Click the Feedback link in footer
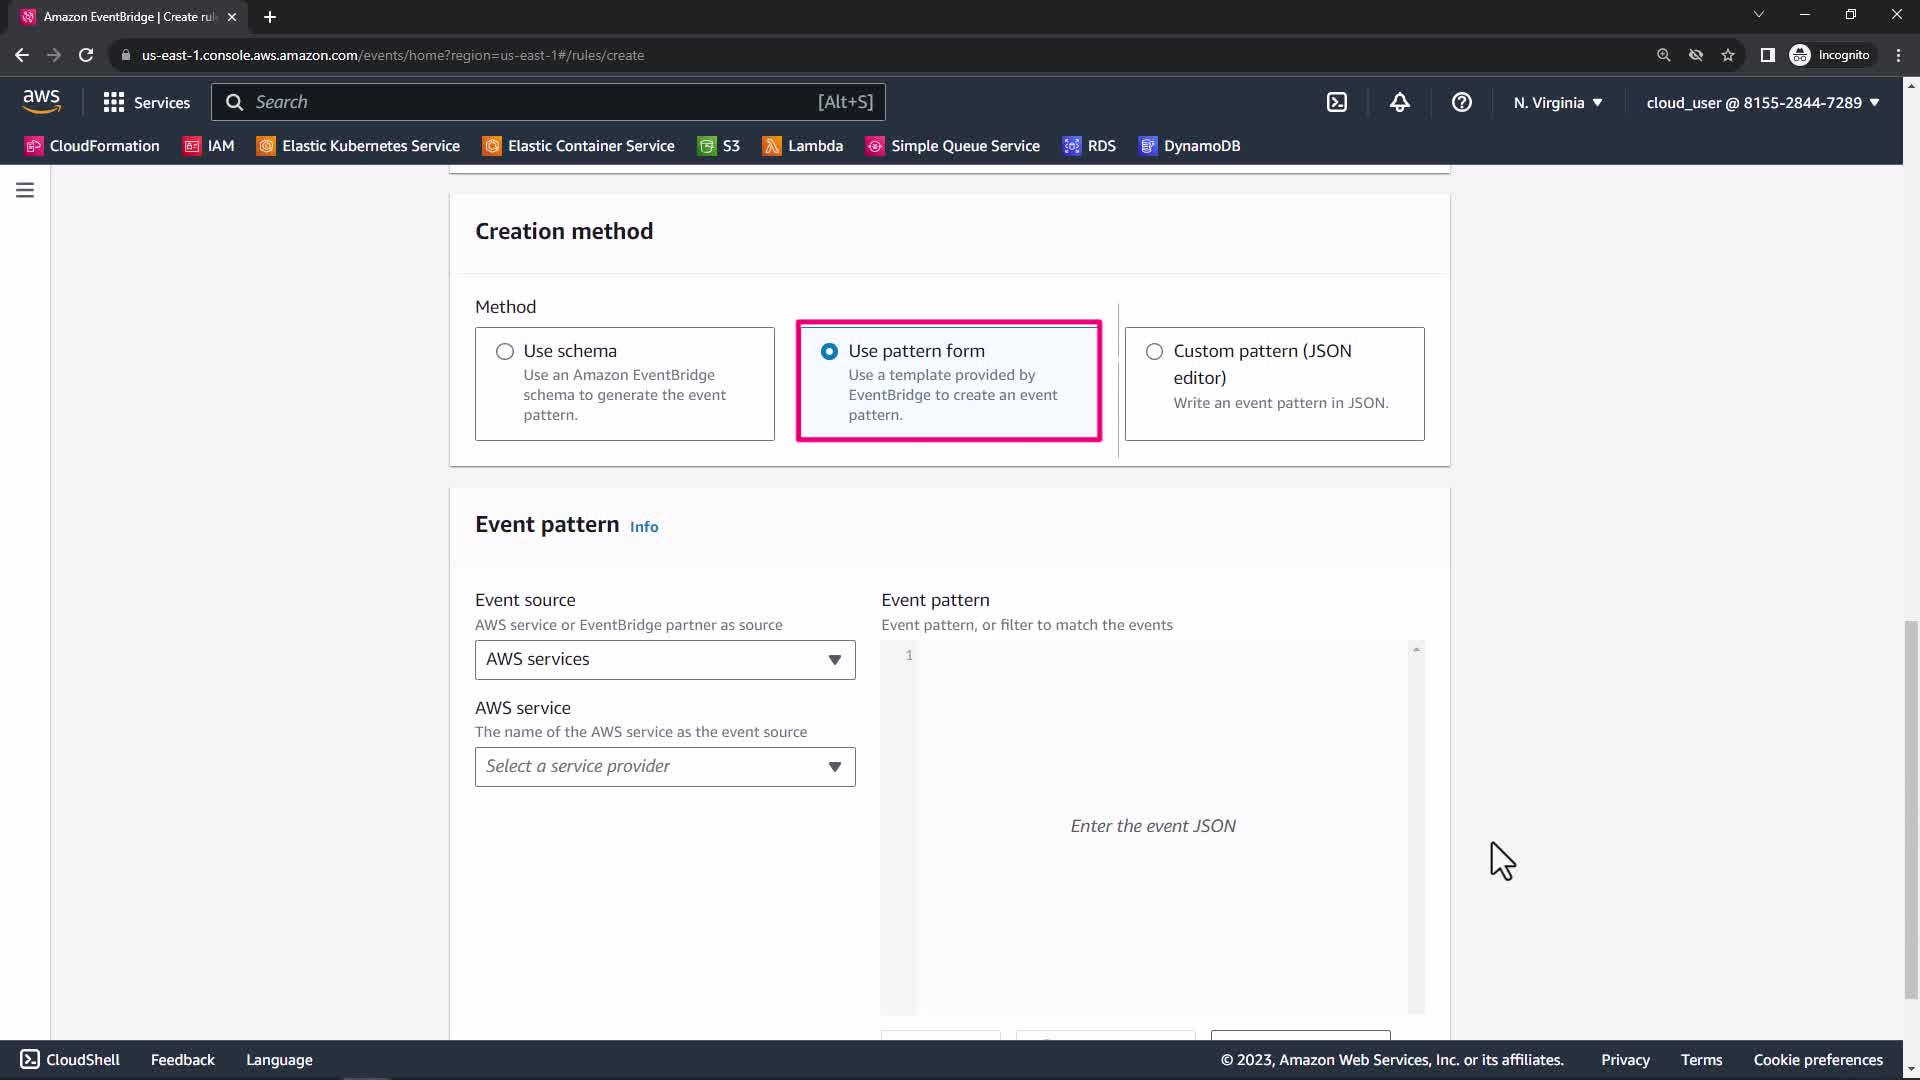 coord(182,1060)
